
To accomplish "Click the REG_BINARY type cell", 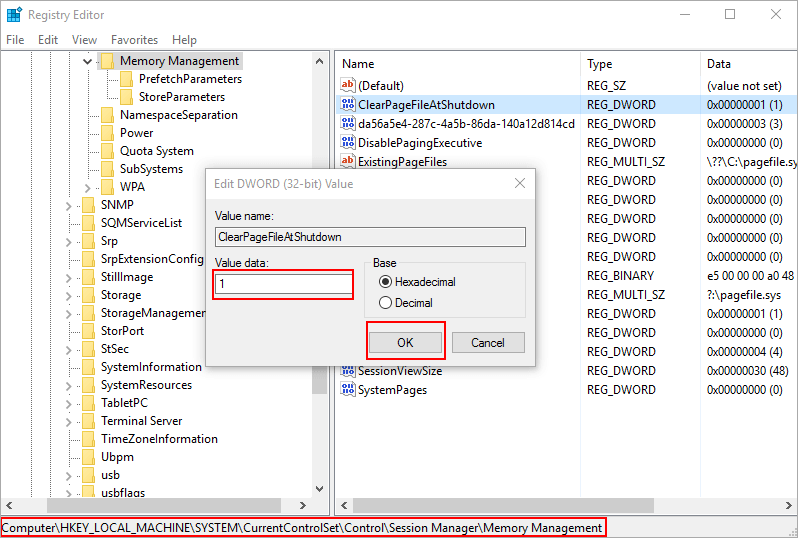I will click(620, 275).
